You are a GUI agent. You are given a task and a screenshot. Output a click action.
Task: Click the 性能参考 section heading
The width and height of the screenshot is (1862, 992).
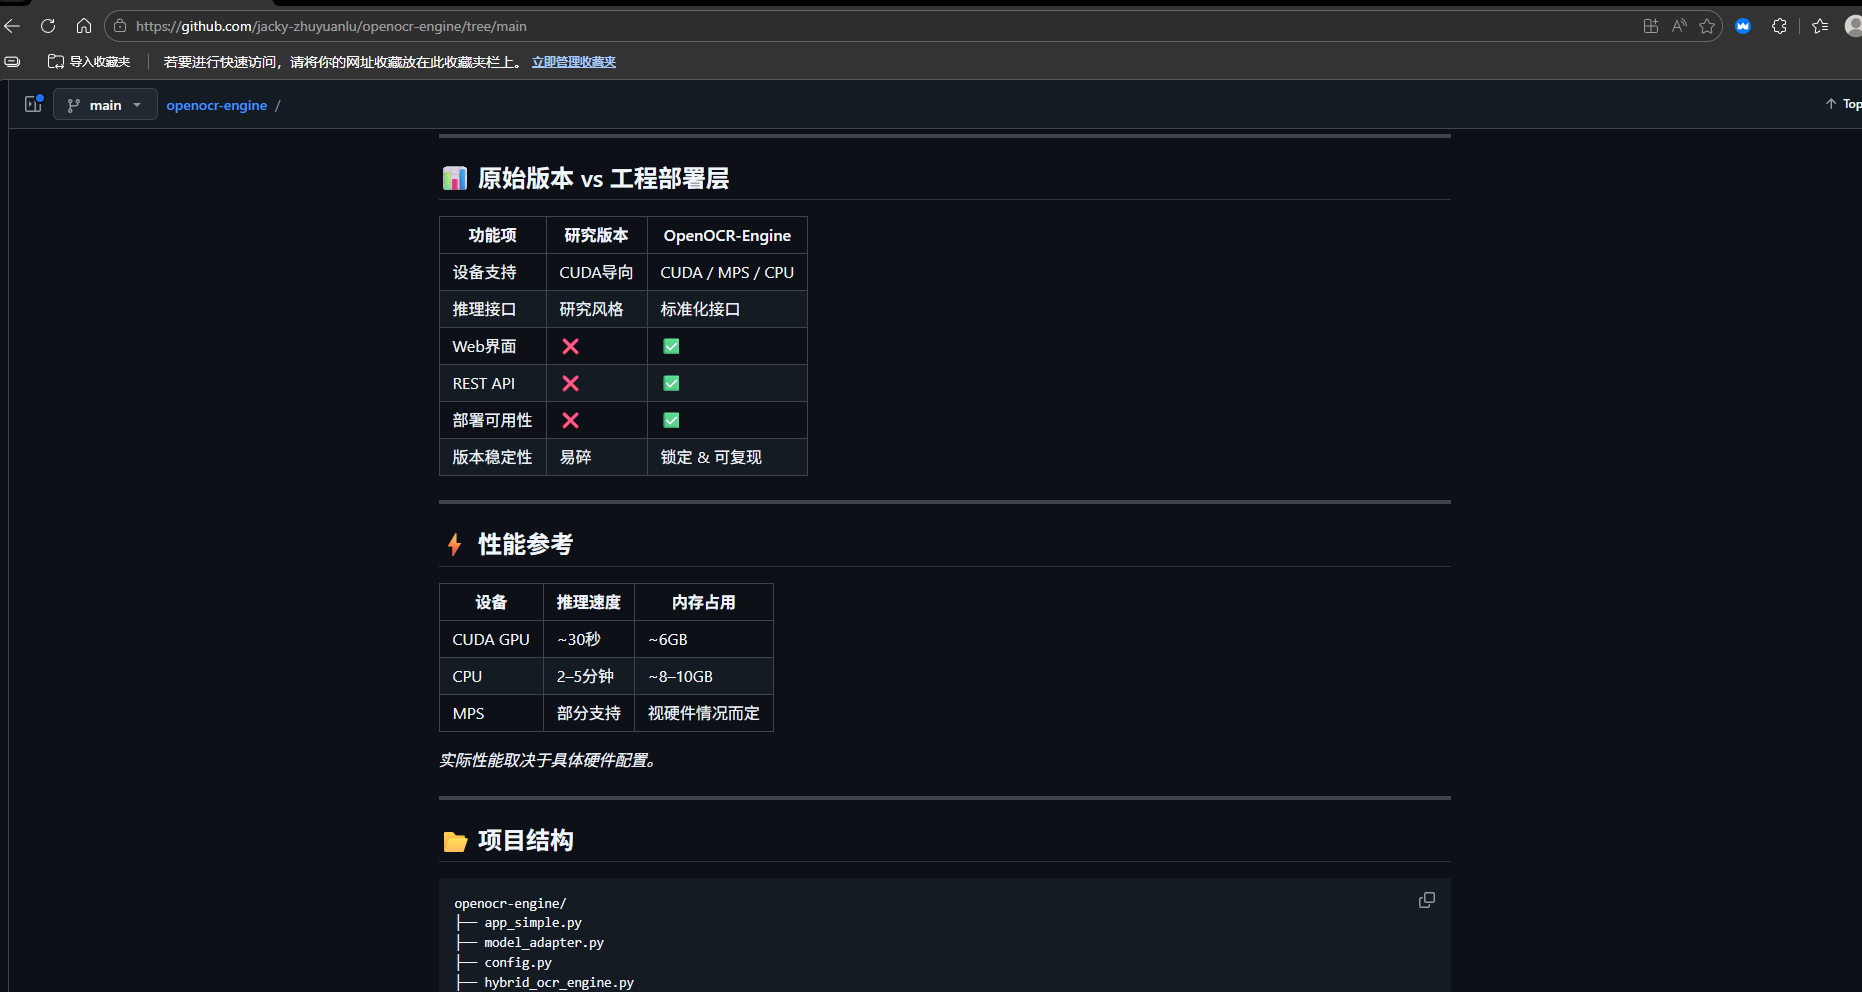(526, 544)
